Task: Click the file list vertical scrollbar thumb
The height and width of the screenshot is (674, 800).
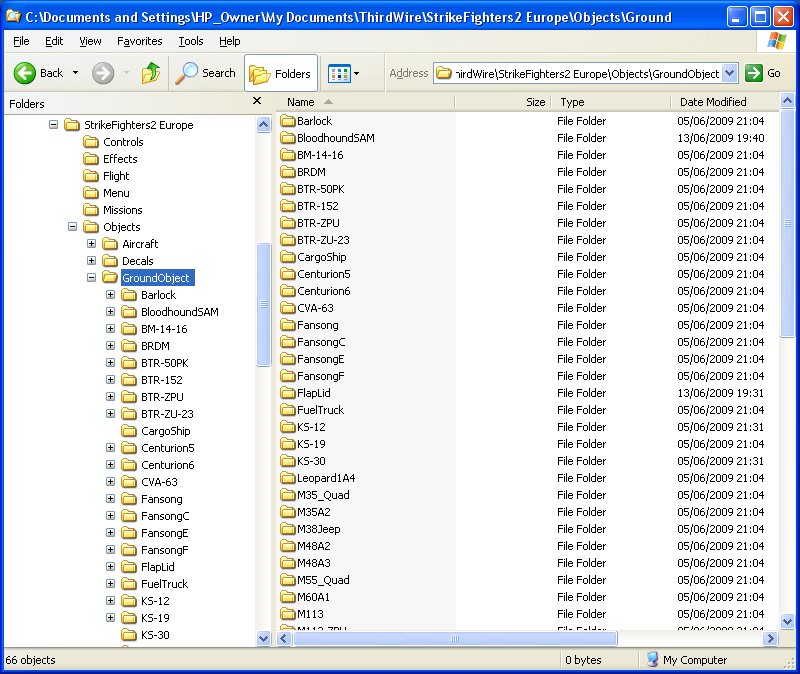Action: [787, 222]
